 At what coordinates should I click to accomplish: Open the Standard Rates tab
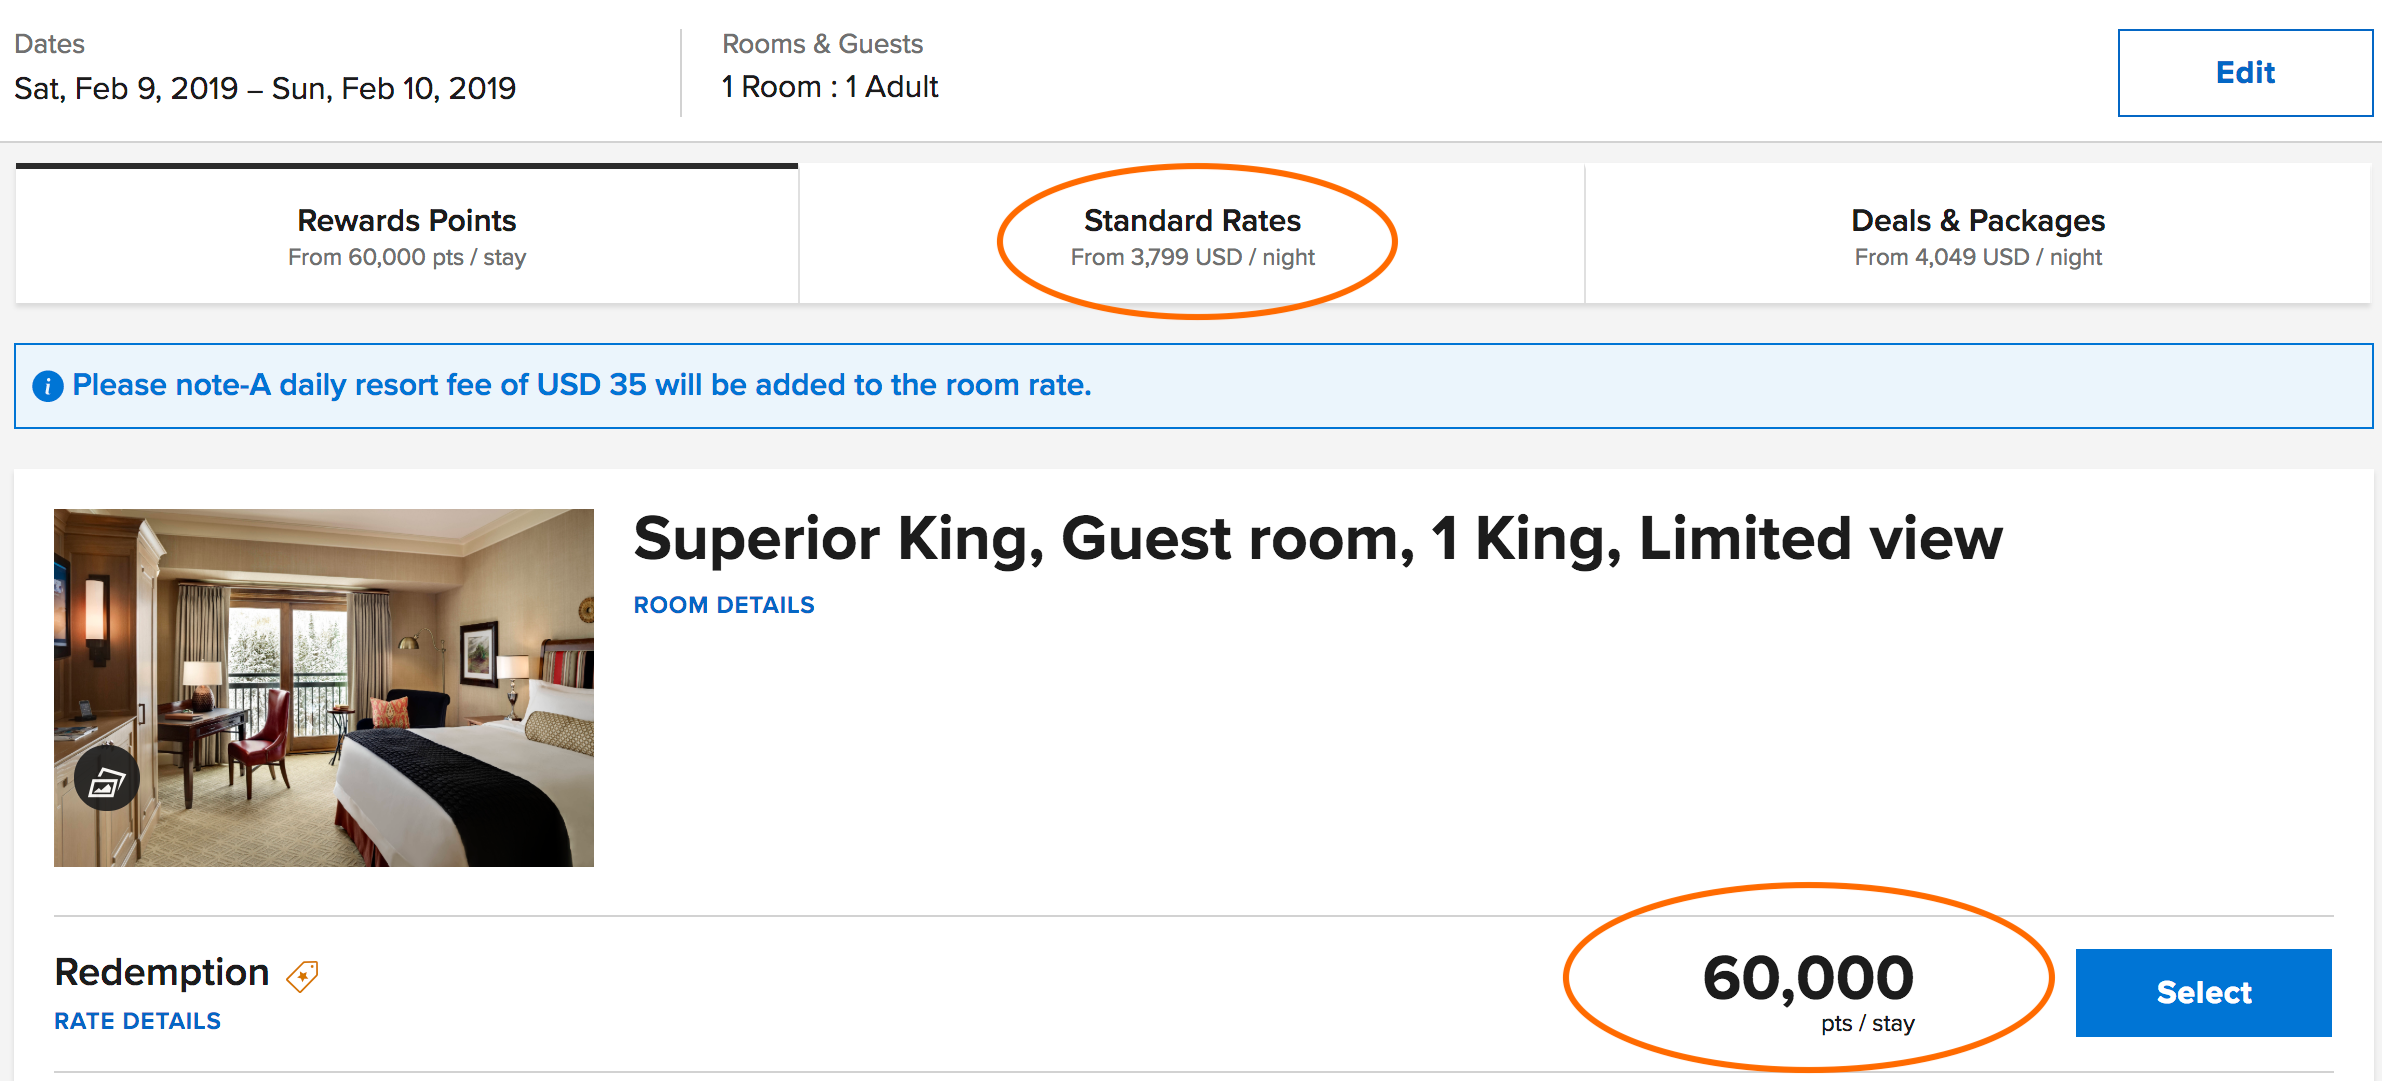(x=1192, y=235)
